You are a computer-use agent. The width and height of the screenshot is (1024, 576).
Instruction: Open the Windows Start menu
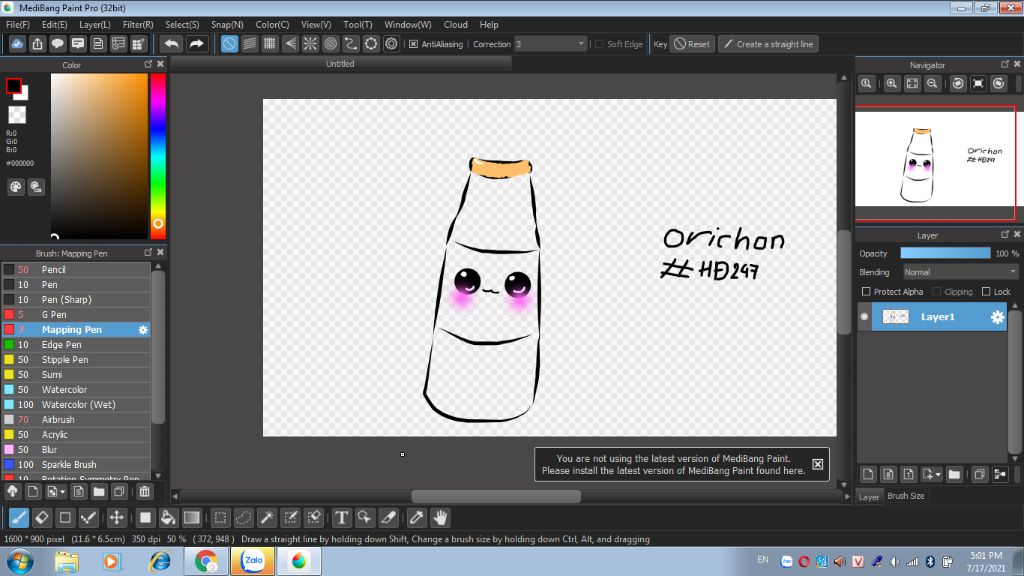click(20, 561)
